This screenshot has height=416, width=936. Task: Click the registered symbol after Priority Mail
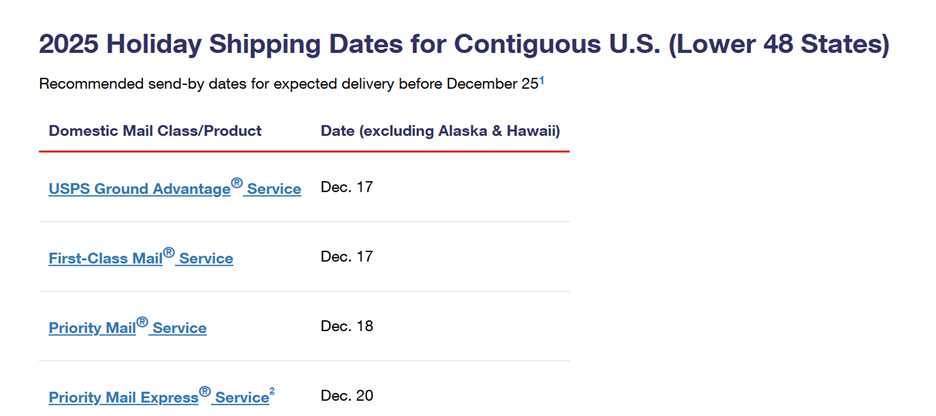coord(142,322)
